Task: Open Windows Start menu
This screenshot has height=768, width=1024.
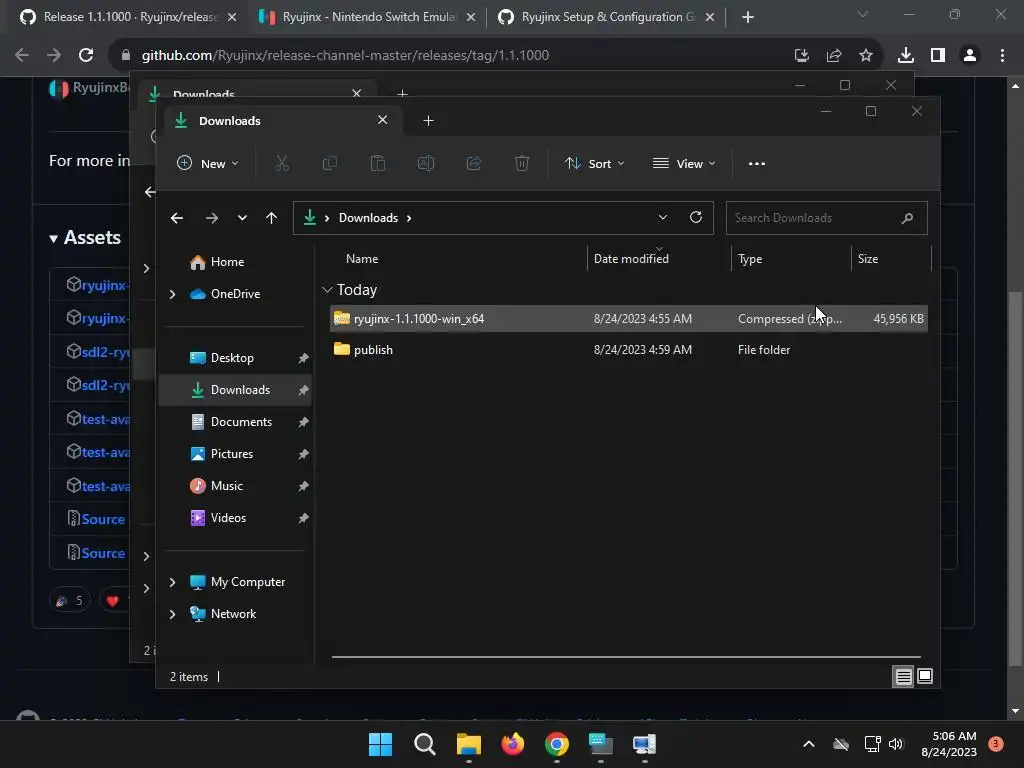Action: pyautogui.click(x=380, y=744)
